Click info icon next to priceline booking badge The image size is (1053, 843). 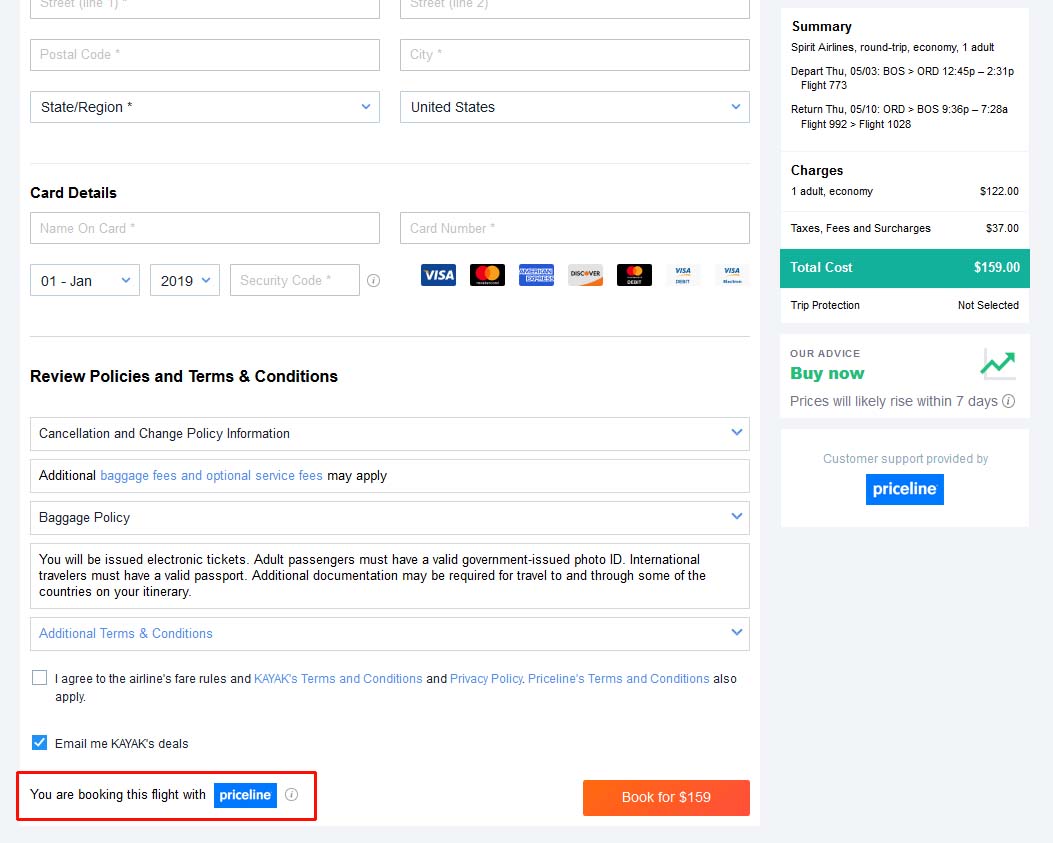point(291,795)
